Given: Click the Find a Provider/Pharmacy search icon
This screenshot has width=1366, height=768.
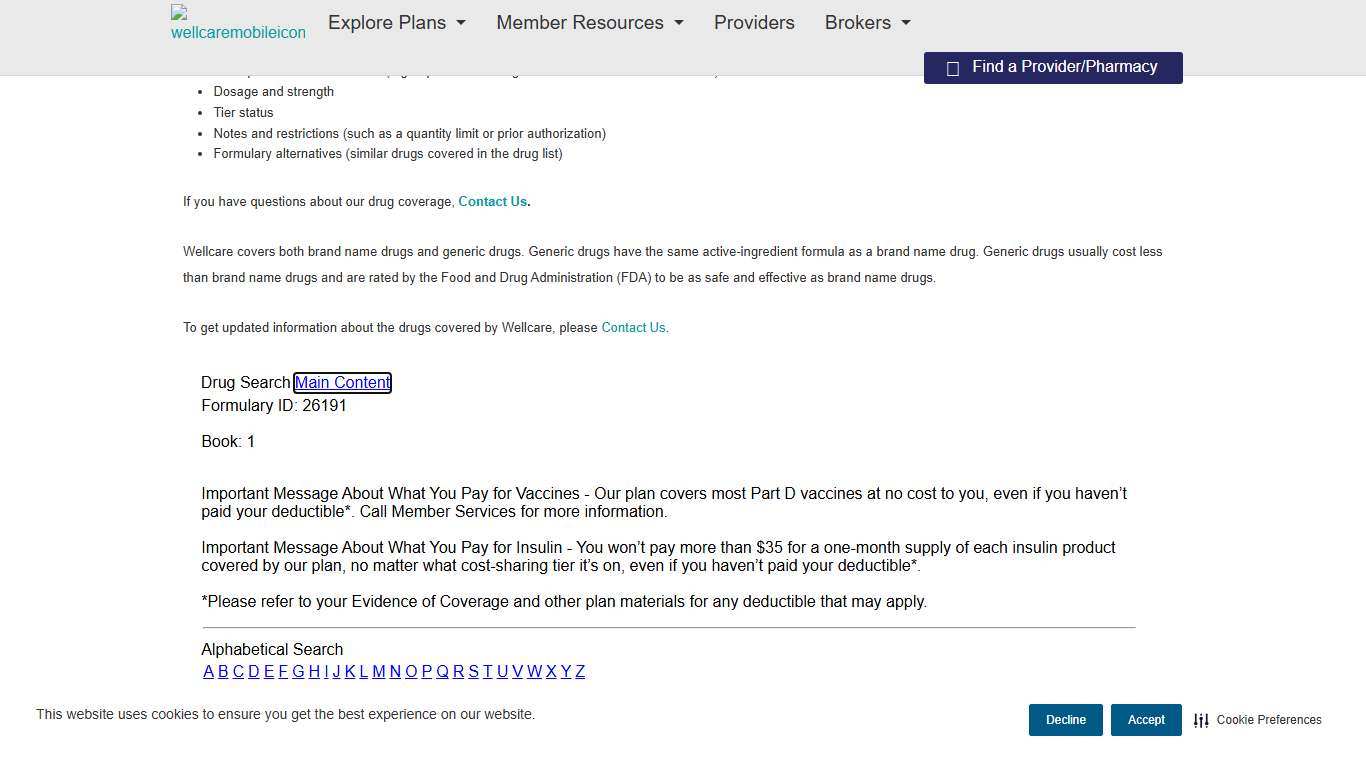Looking at the screenshot, I should (953, 68).
